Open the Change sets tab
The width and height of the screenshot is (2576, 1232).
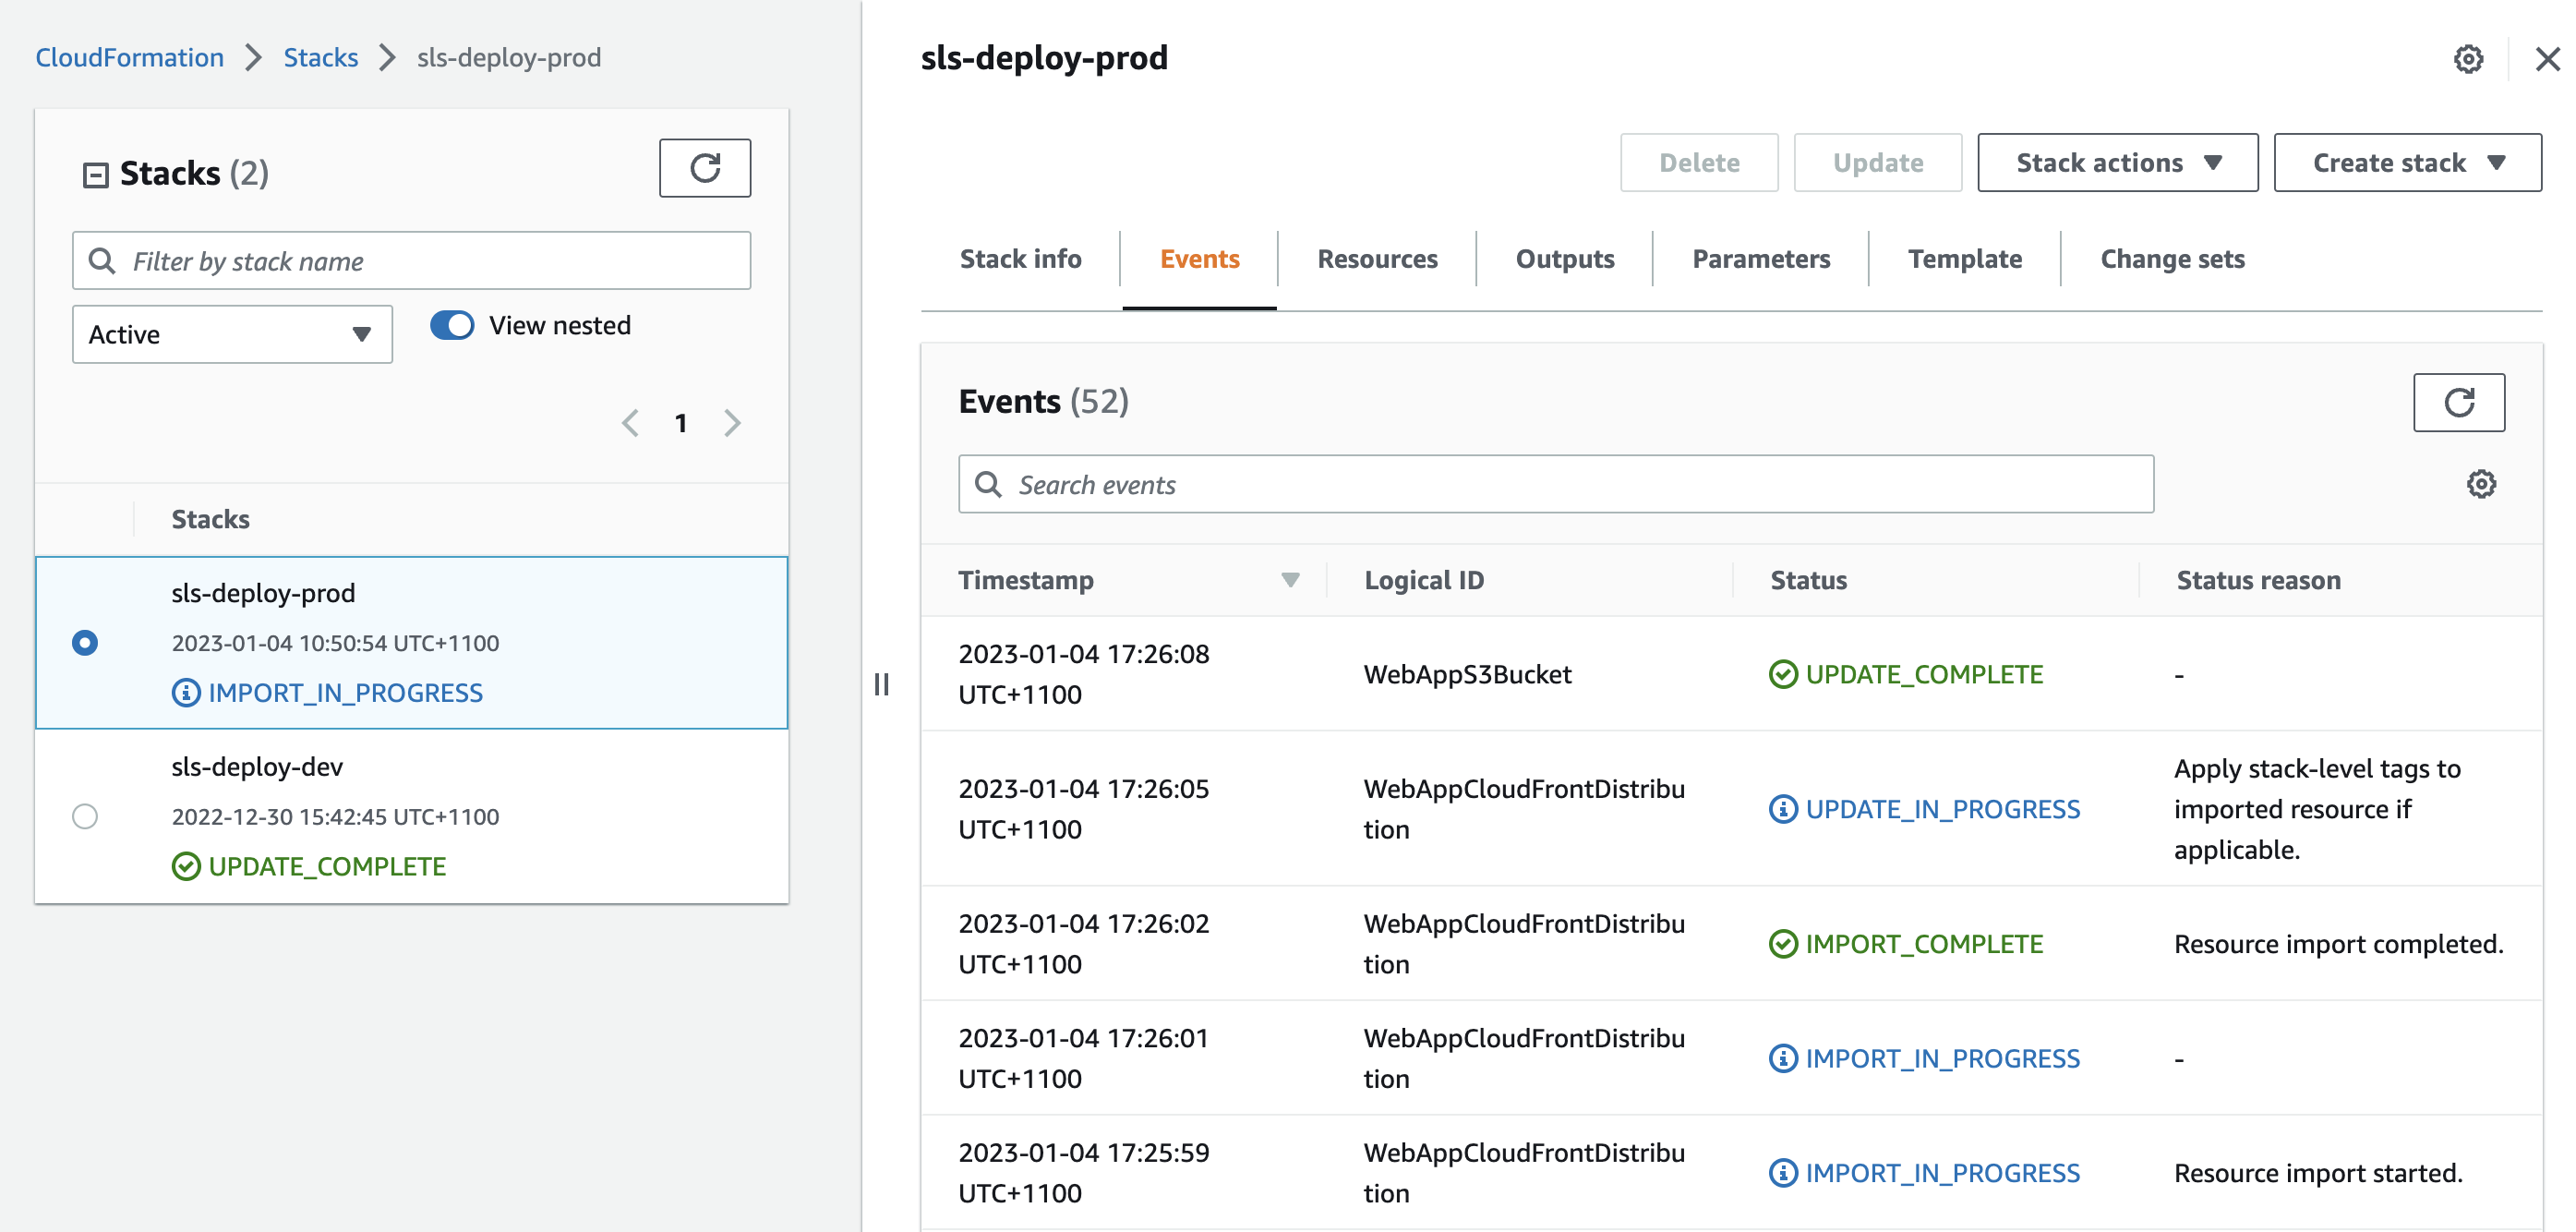pyautogui.click(x=2172, y=259)
